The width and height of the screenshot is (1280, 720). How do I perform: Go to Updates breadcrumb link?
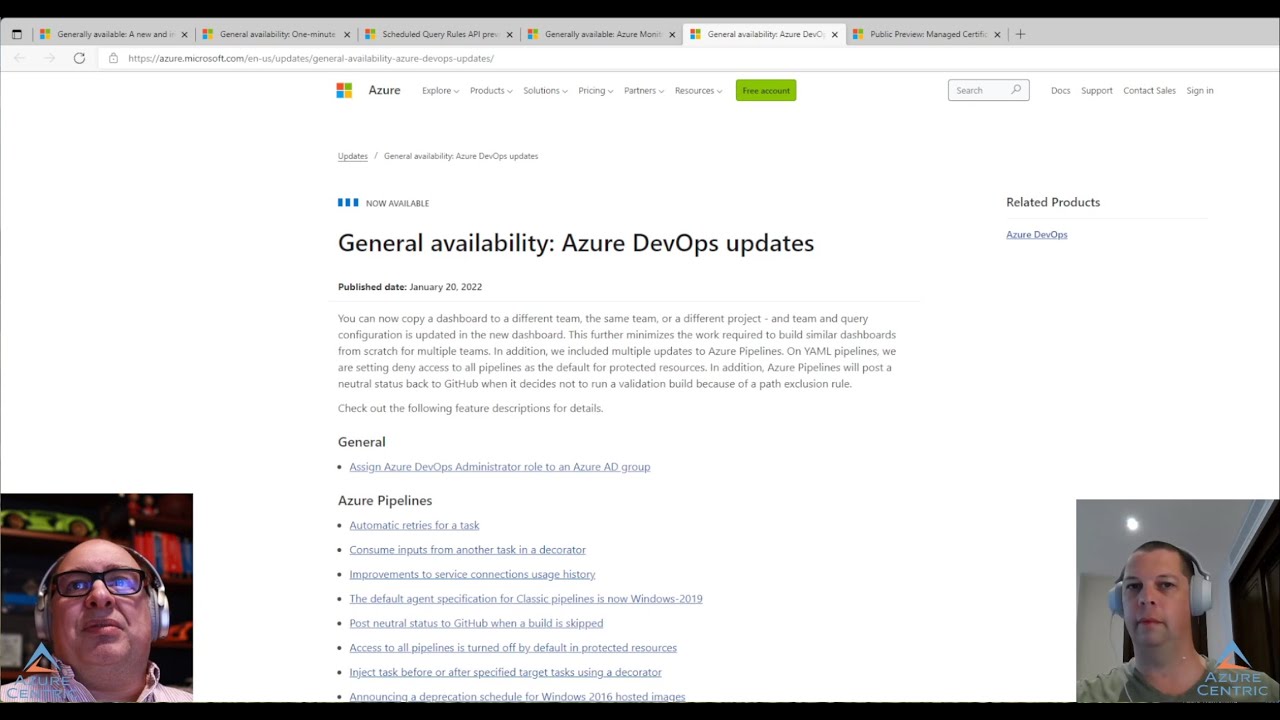coord(353,156)
